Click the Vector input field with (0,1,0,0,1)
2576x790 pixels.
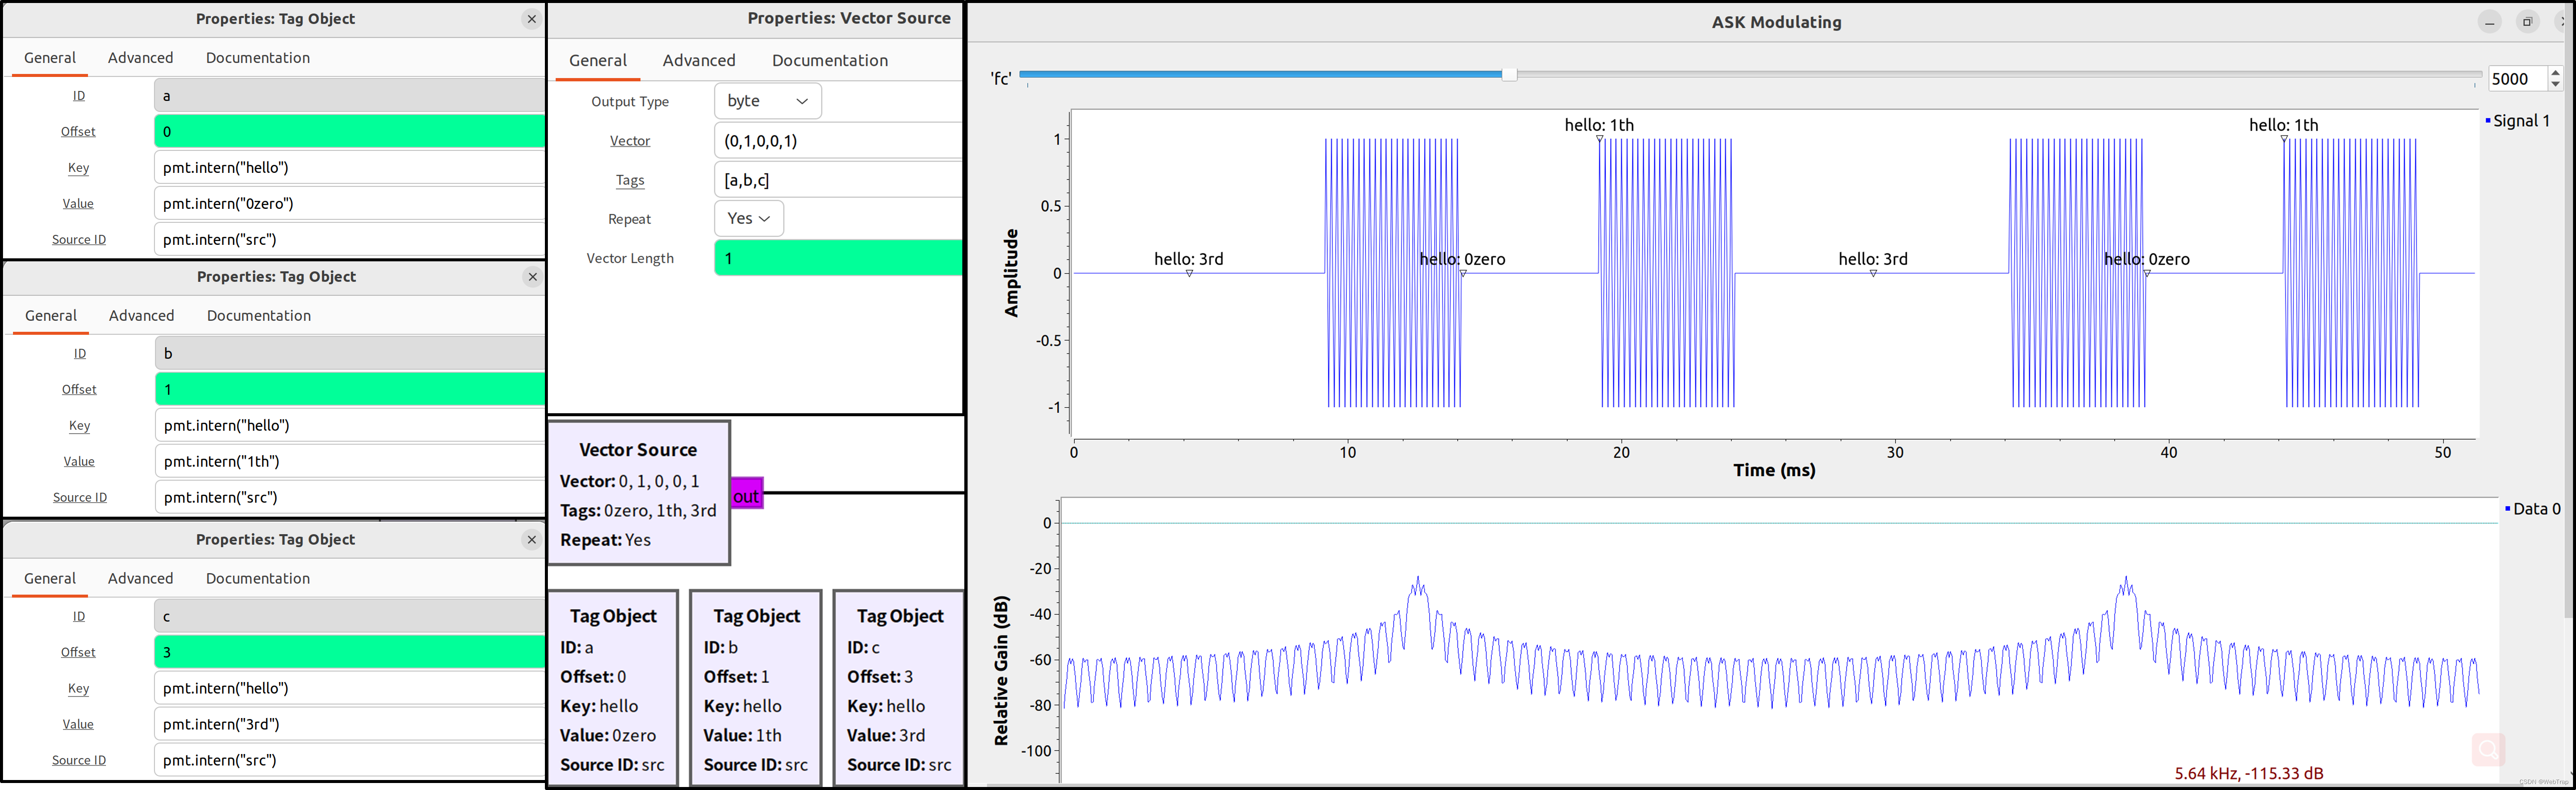click(x=838, y=141)
